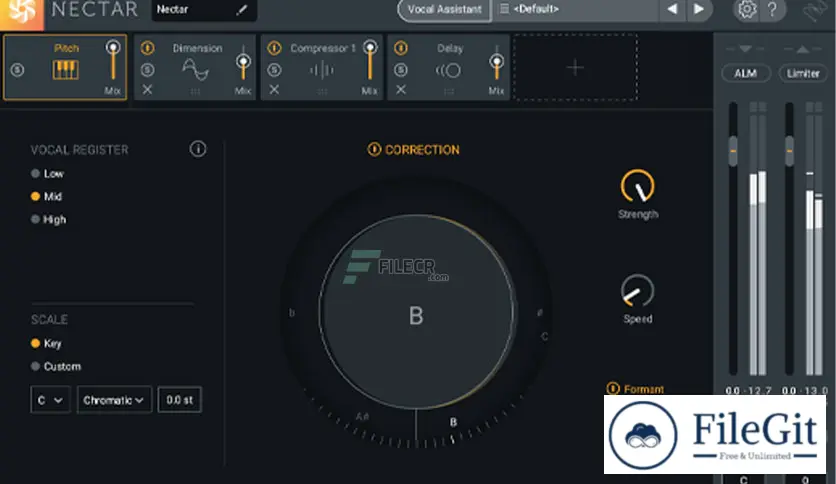
Task: Solo the Delay module
Action: (x=401, y=70)
